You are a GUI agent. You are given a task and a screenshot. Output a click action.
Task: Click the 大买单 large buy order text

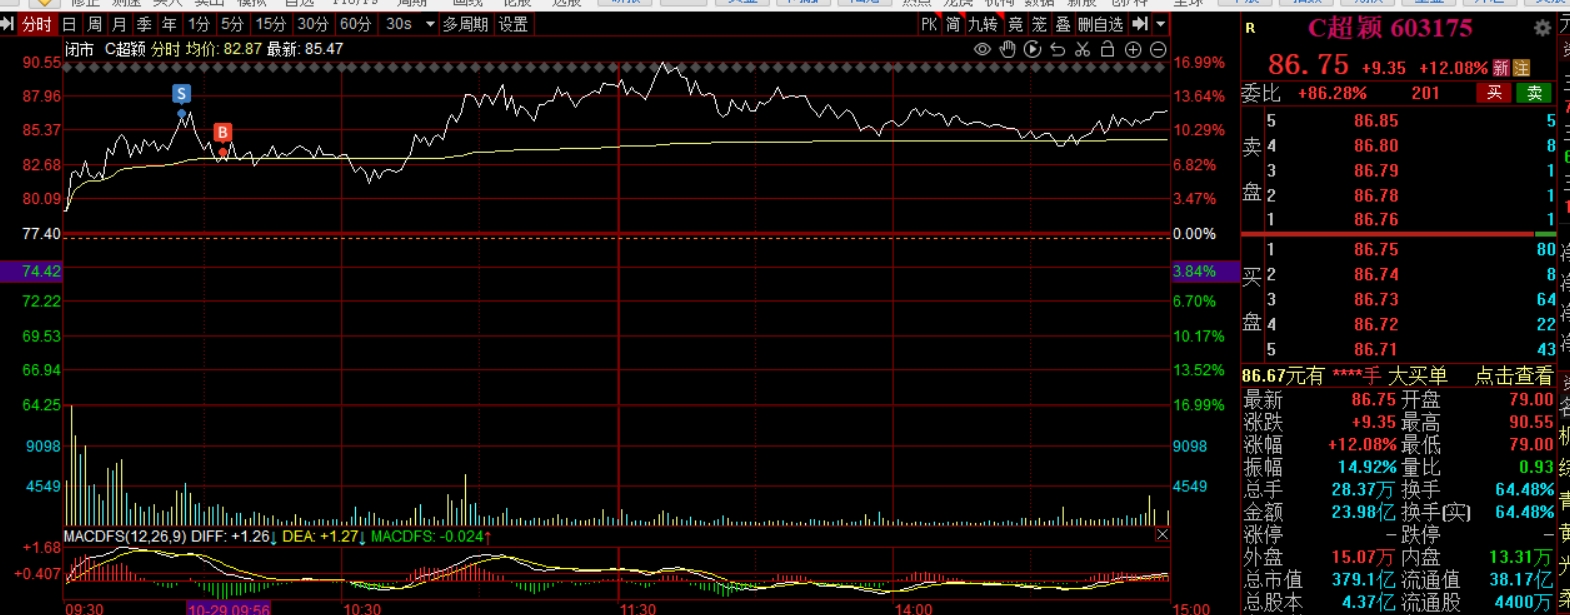1418,376
